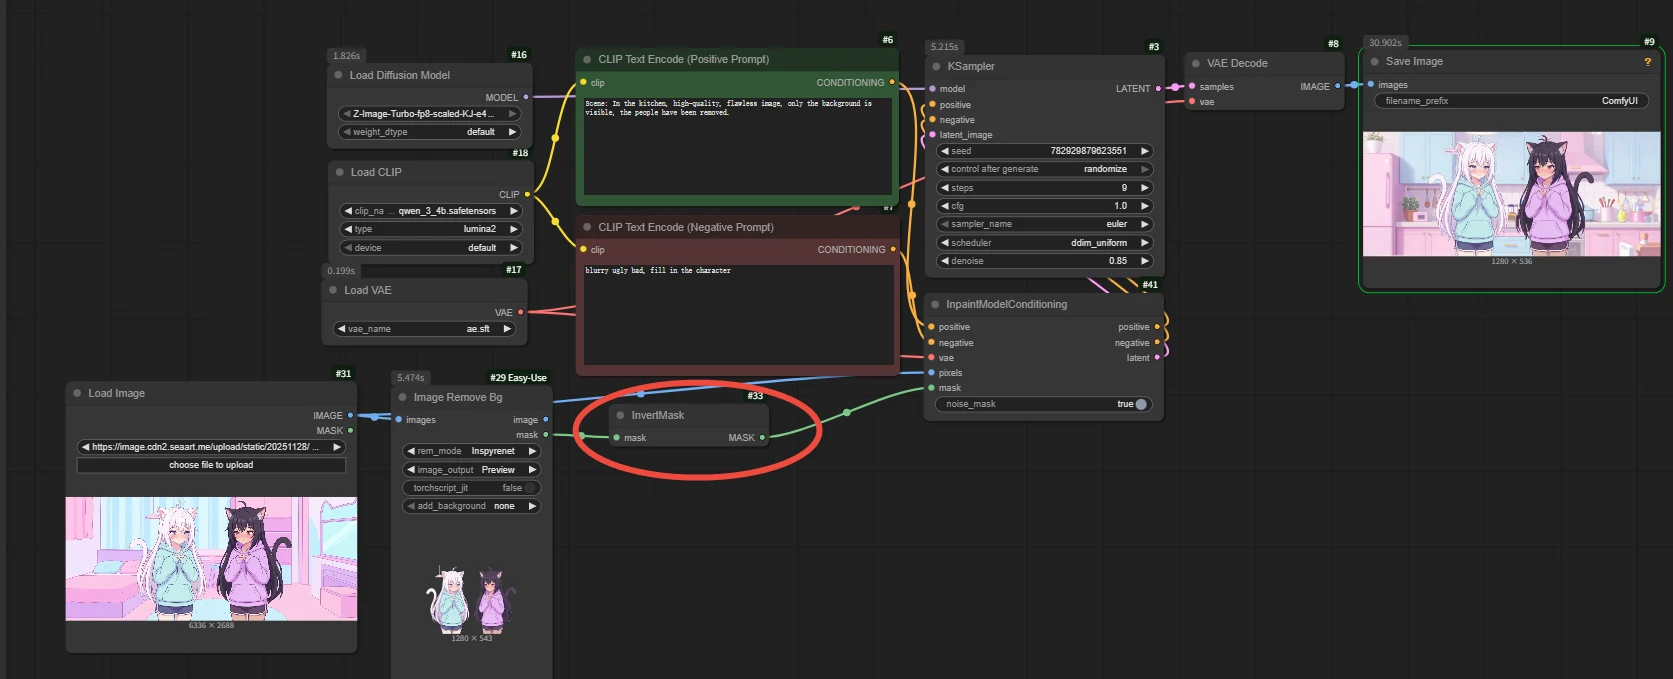The width and height of the screenshot is (1673, 679).
Task: Collapse the KSampler node via its title dot
Action: (x=936, y=66)
